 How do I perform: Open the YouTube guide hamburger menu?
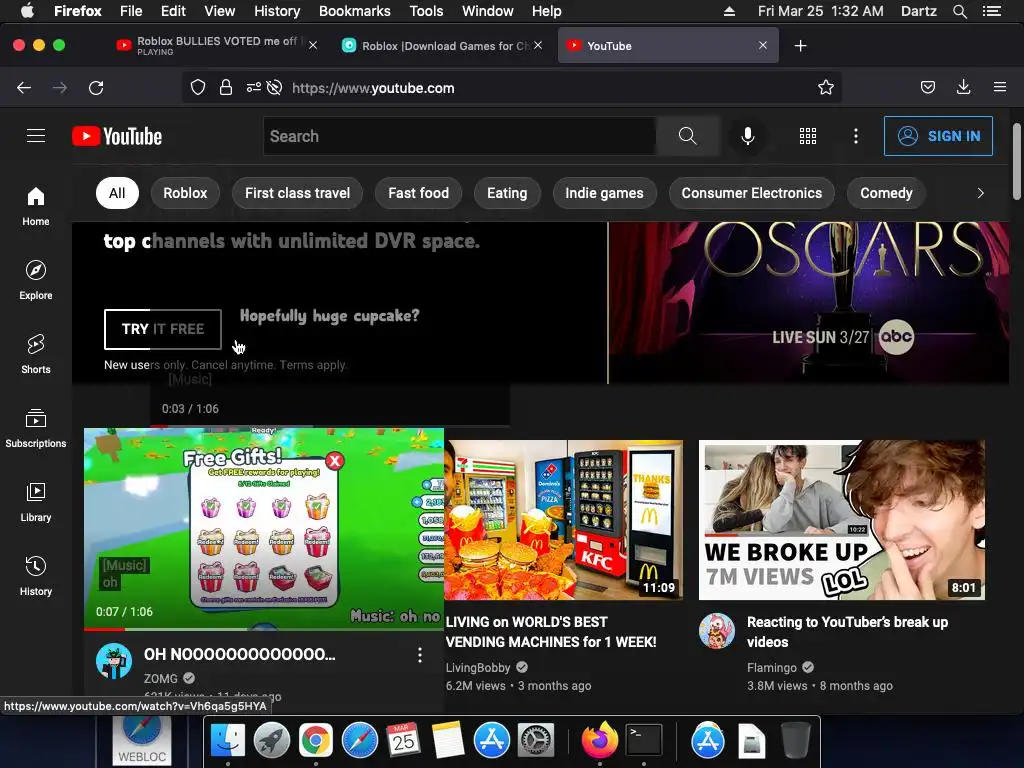tap(36, 136)
